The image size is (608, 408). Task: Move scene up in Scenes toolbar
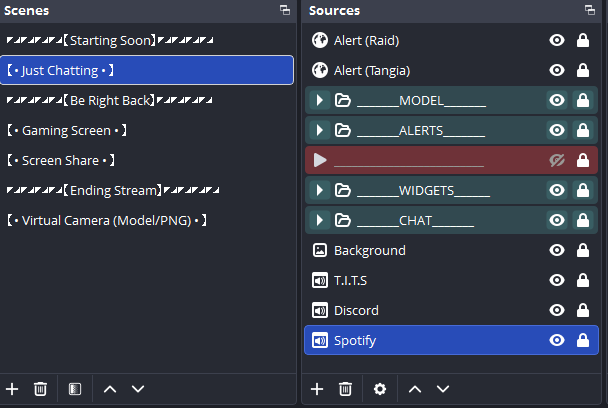pyautogui.click(x=110, y=389)
